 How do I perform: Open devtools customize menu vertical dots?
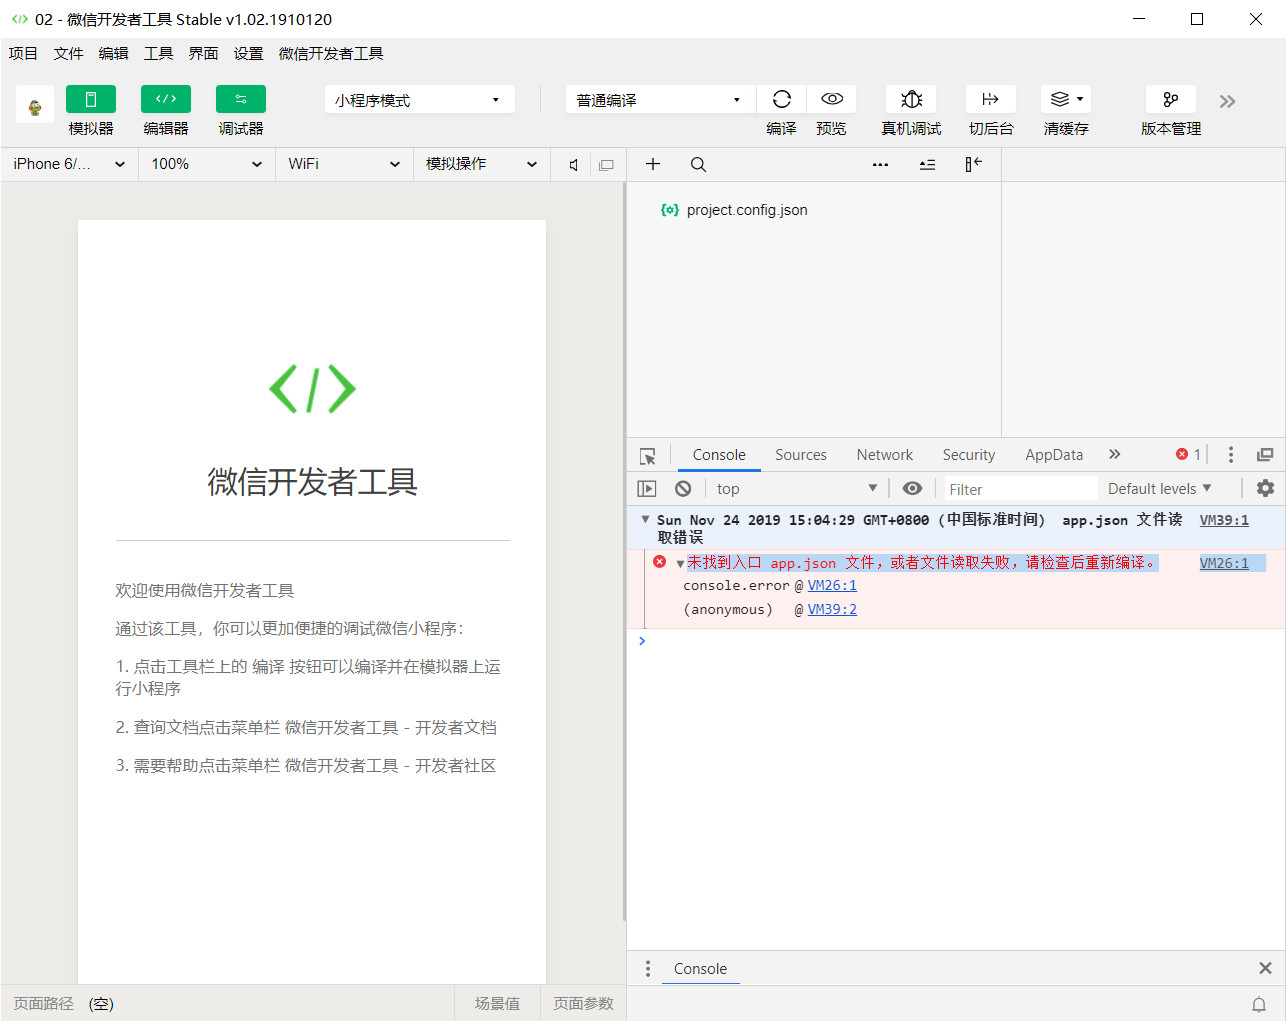pos(1231,455)
